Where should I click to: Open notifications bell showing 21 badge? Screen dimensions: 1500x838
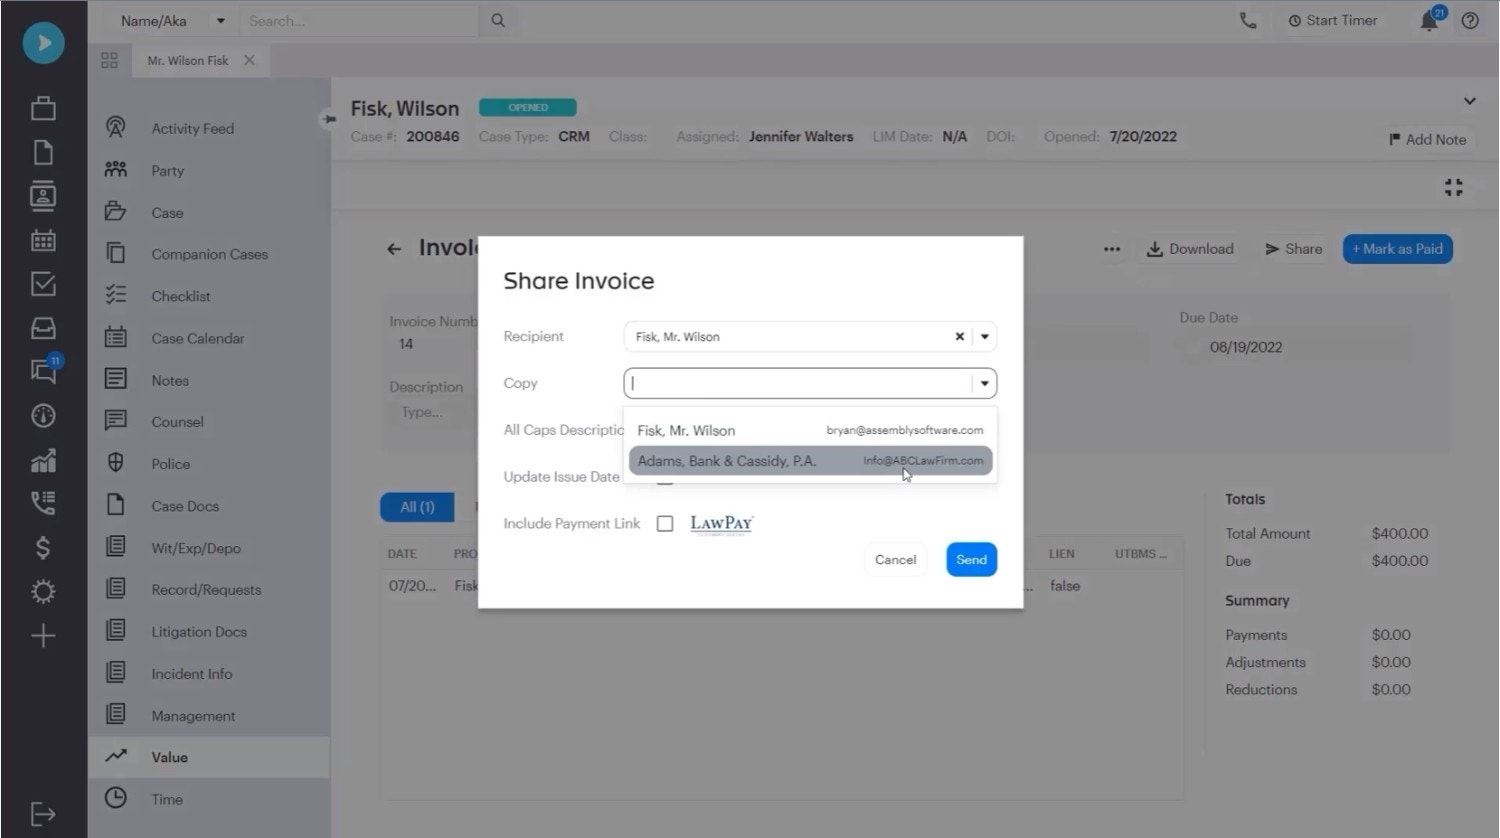(1429, 20)
